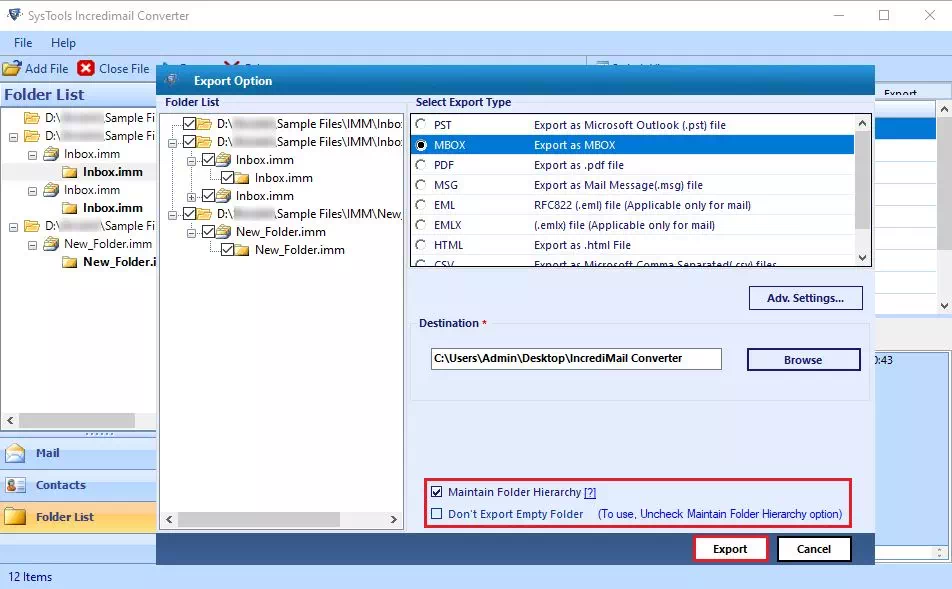
Task: Open Adv. Settings...
Action: coord(805,298)
